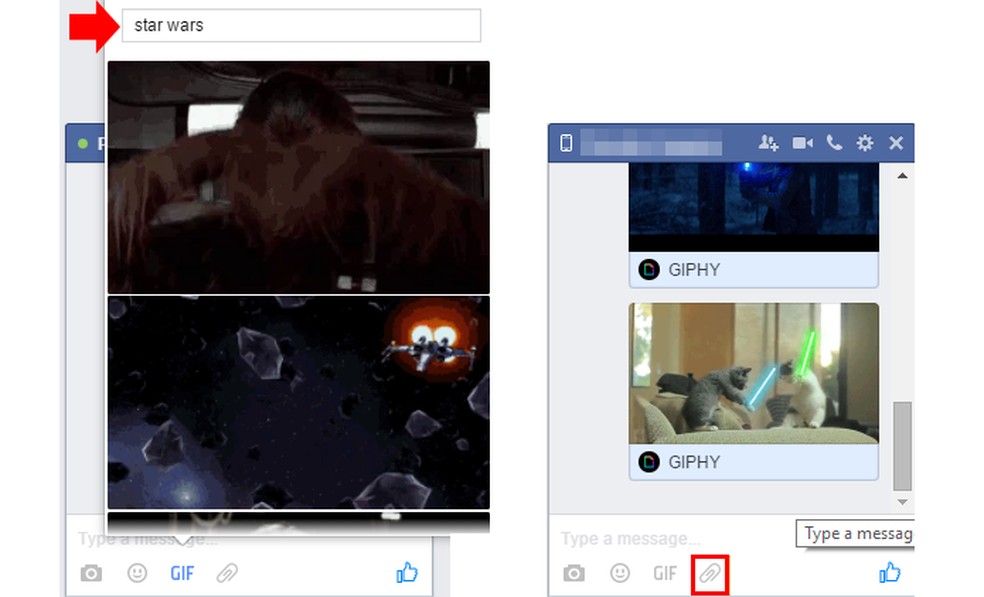Image resolution: width=984 pixels, height=597 pixels.
Task: Click the mobile phone status icon
Action: point(566,143)
